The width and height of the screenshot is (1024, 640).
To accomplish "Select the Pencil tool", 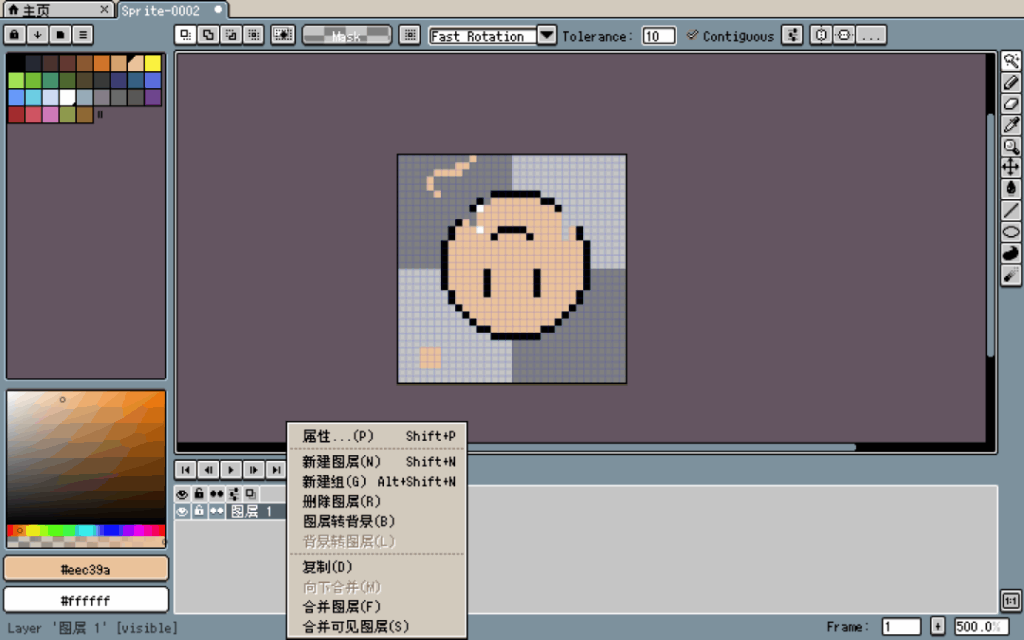I will (x=1011, y=83).
